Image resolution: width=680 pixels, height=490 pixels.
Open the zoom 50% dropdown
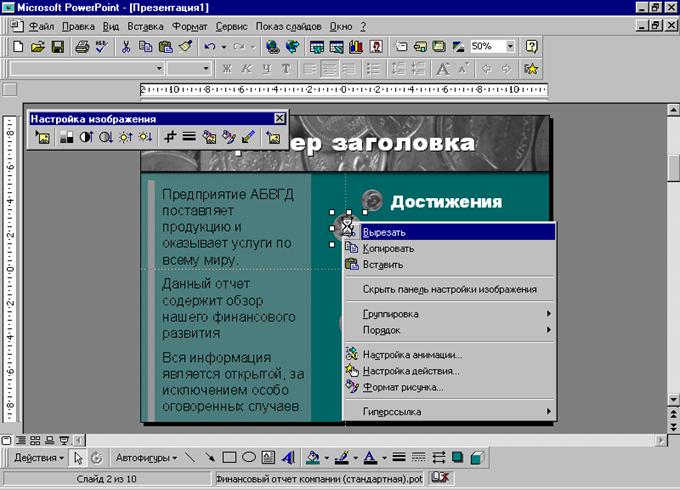tap(510, 47)
